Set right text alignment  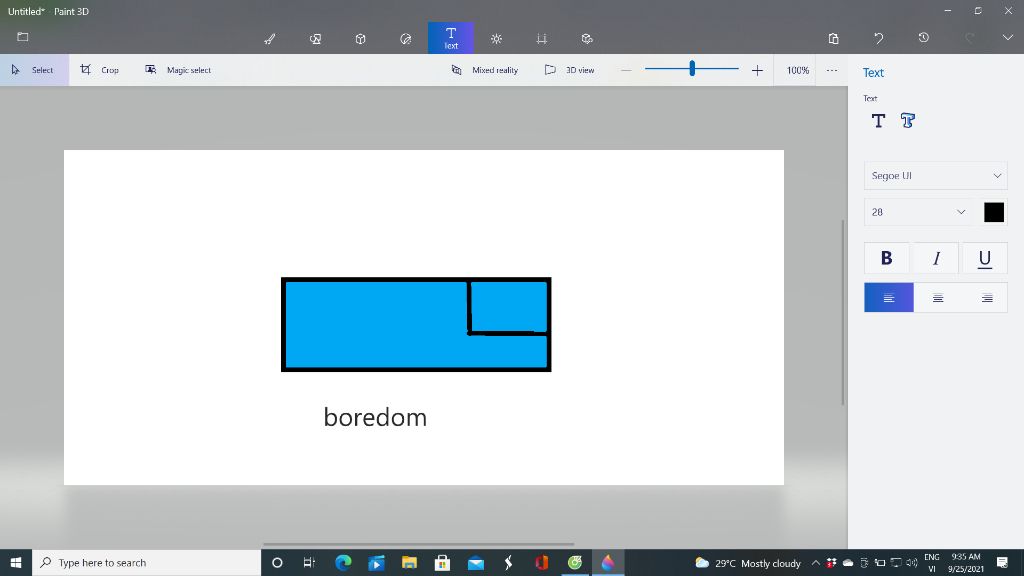click(x=987, y=298)
